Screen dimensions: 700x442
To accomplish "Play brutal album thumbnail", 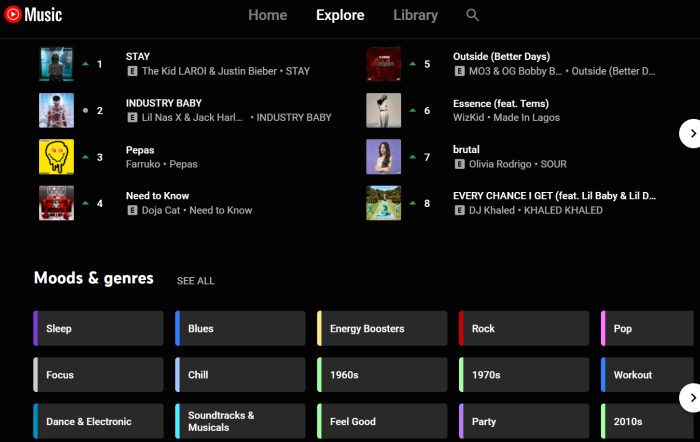I will [x=383, y=157].
